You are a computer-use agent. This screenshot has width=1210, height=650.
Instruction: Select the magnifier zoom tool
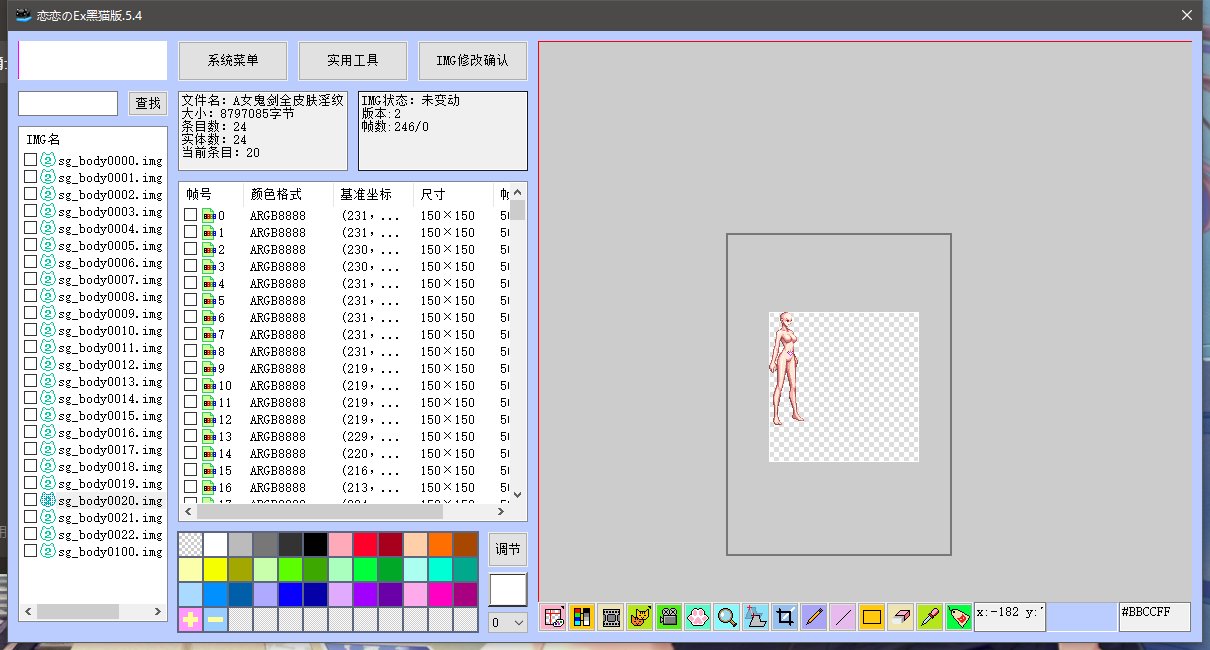727,617
